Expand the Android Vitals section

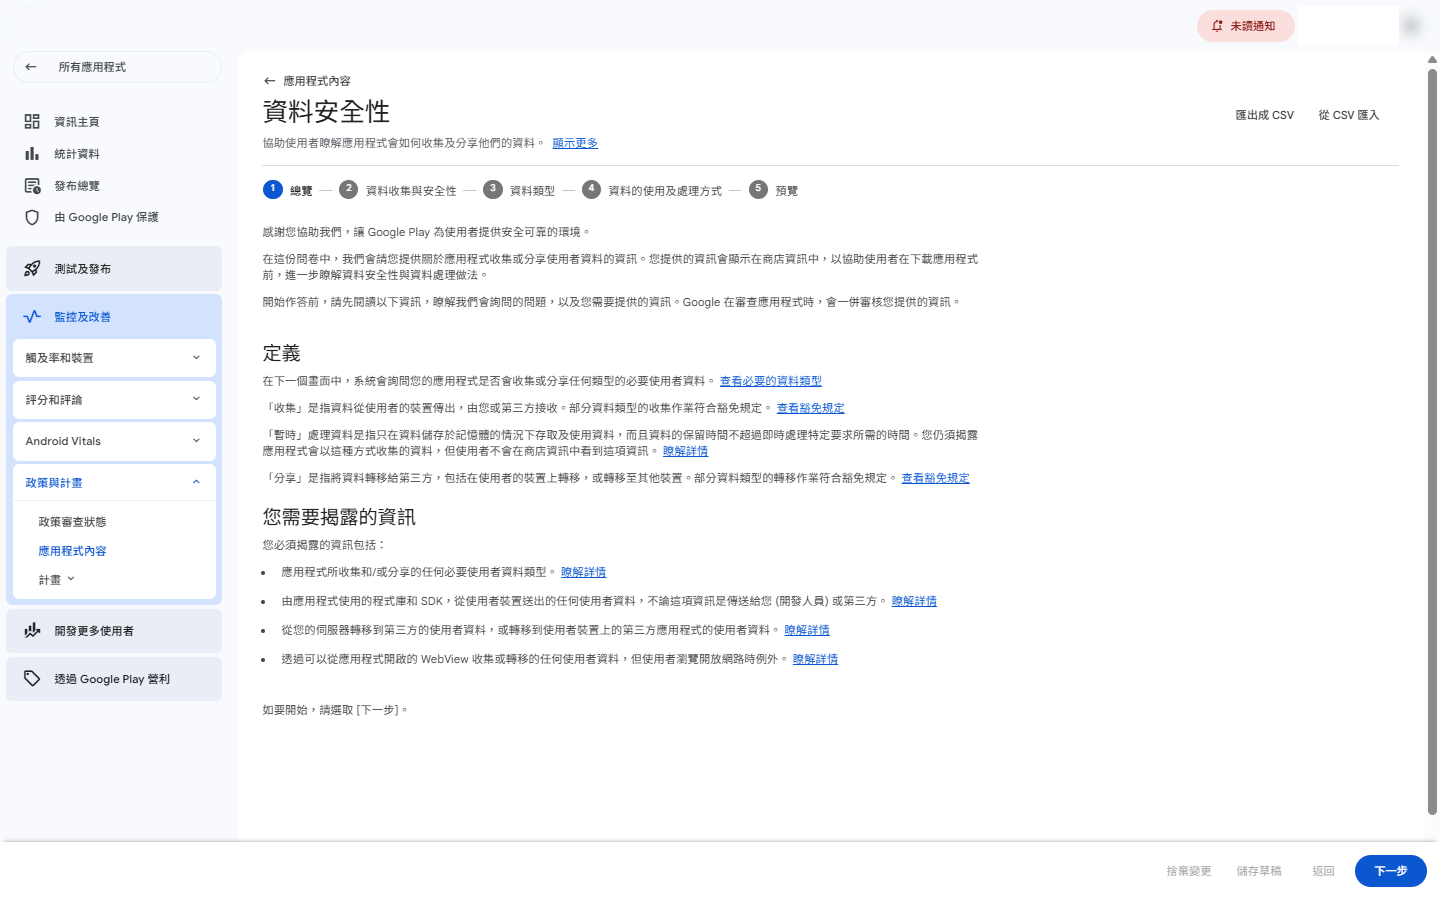coord(114,441)
